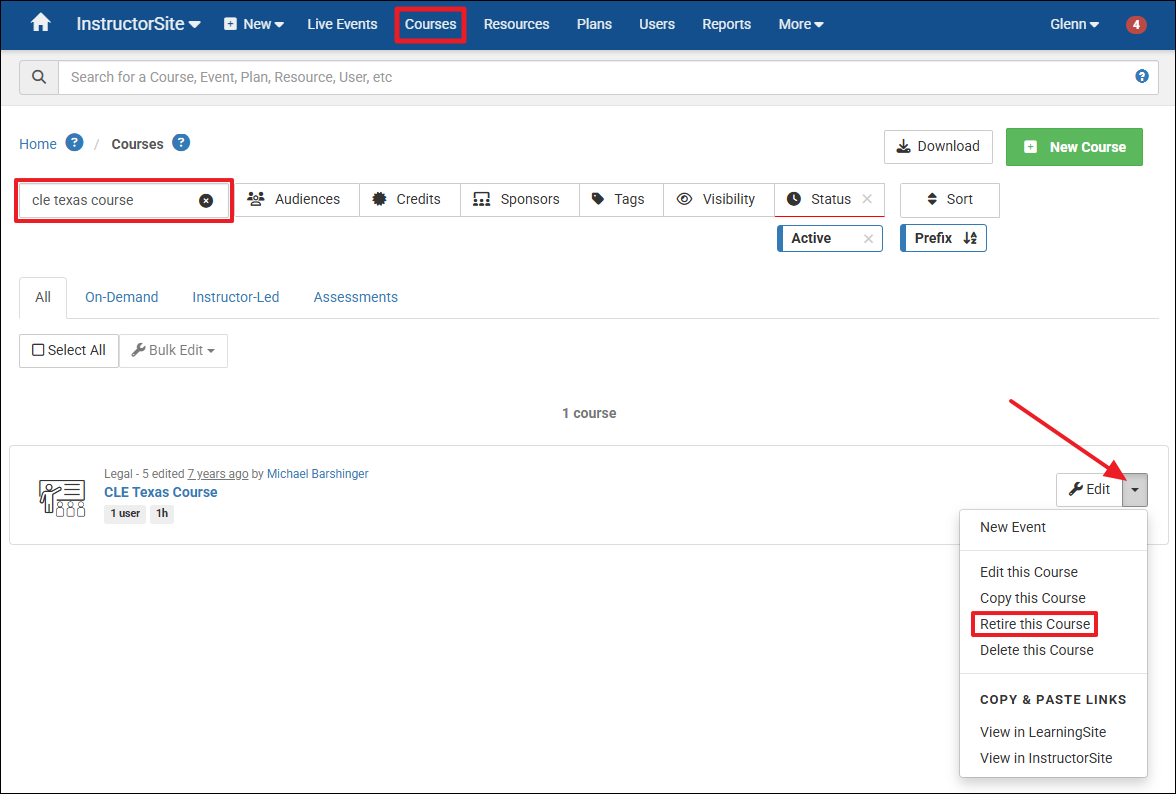
Task: Remove the Status filter with its X
Action: pyautogui.click(x=867, y=199)
